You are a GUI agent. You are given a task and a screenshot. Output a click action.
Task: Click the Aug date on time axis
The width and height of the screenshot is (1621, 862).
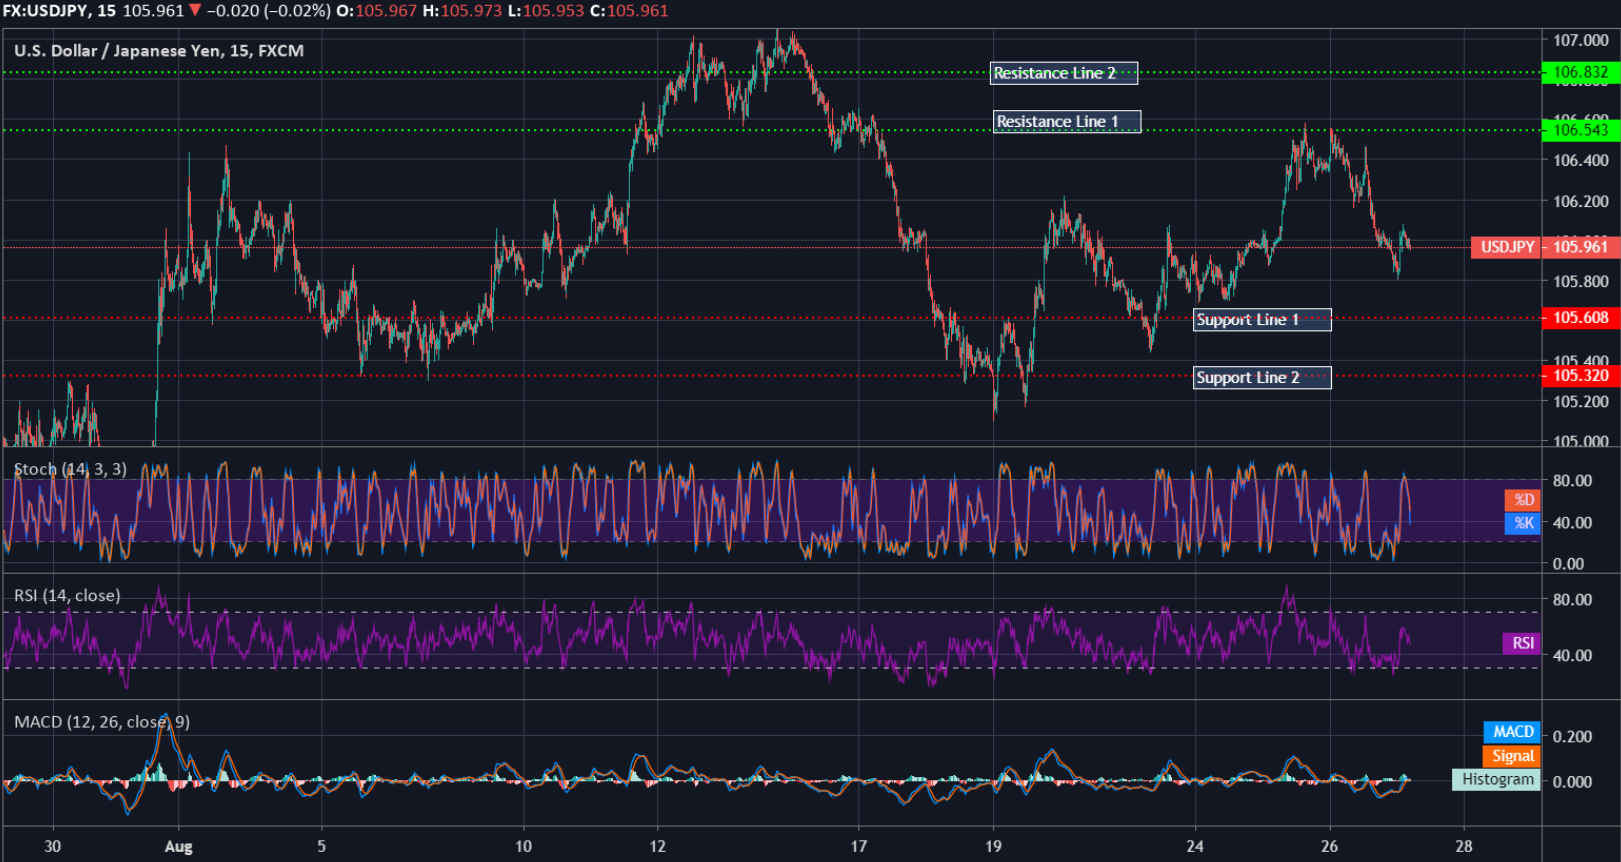178,847
